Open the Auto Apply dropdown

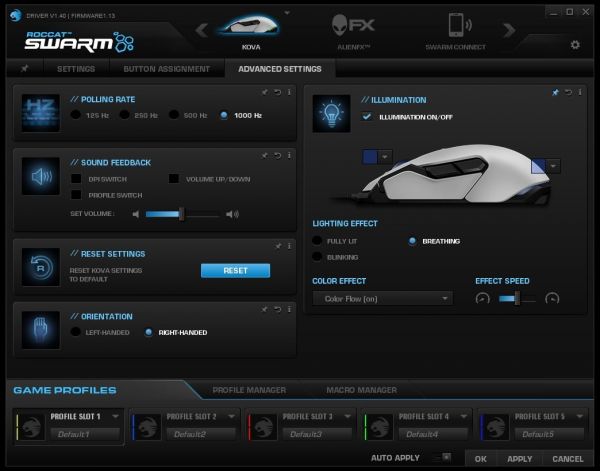pos(446,458)
